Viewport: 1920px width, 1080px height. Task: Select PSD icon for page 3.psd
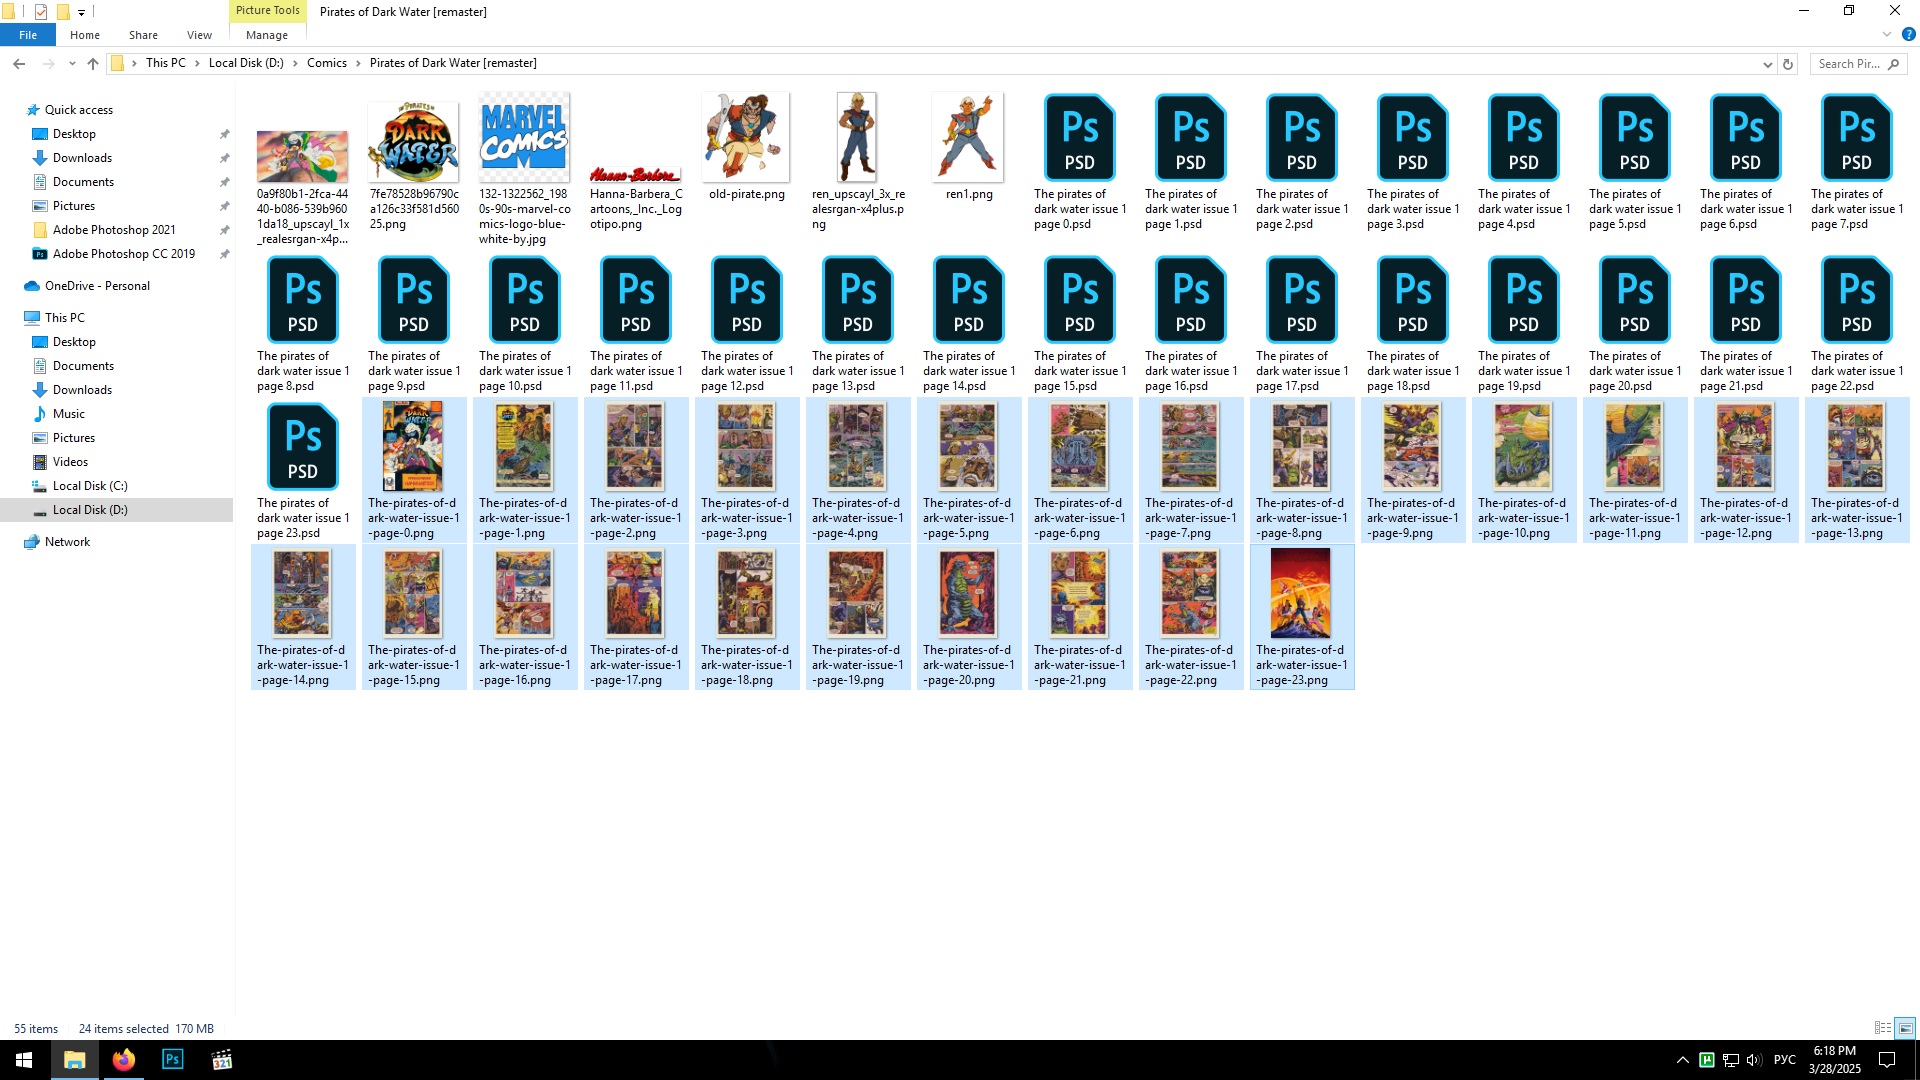tap(1412, 137)
